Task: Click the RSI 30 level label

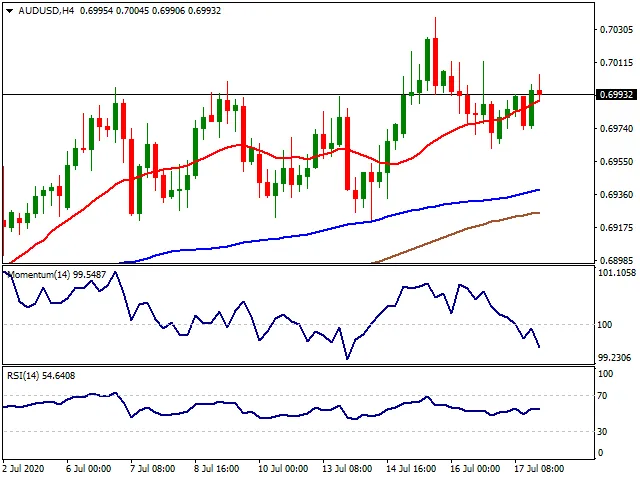Action: point(602,431)
